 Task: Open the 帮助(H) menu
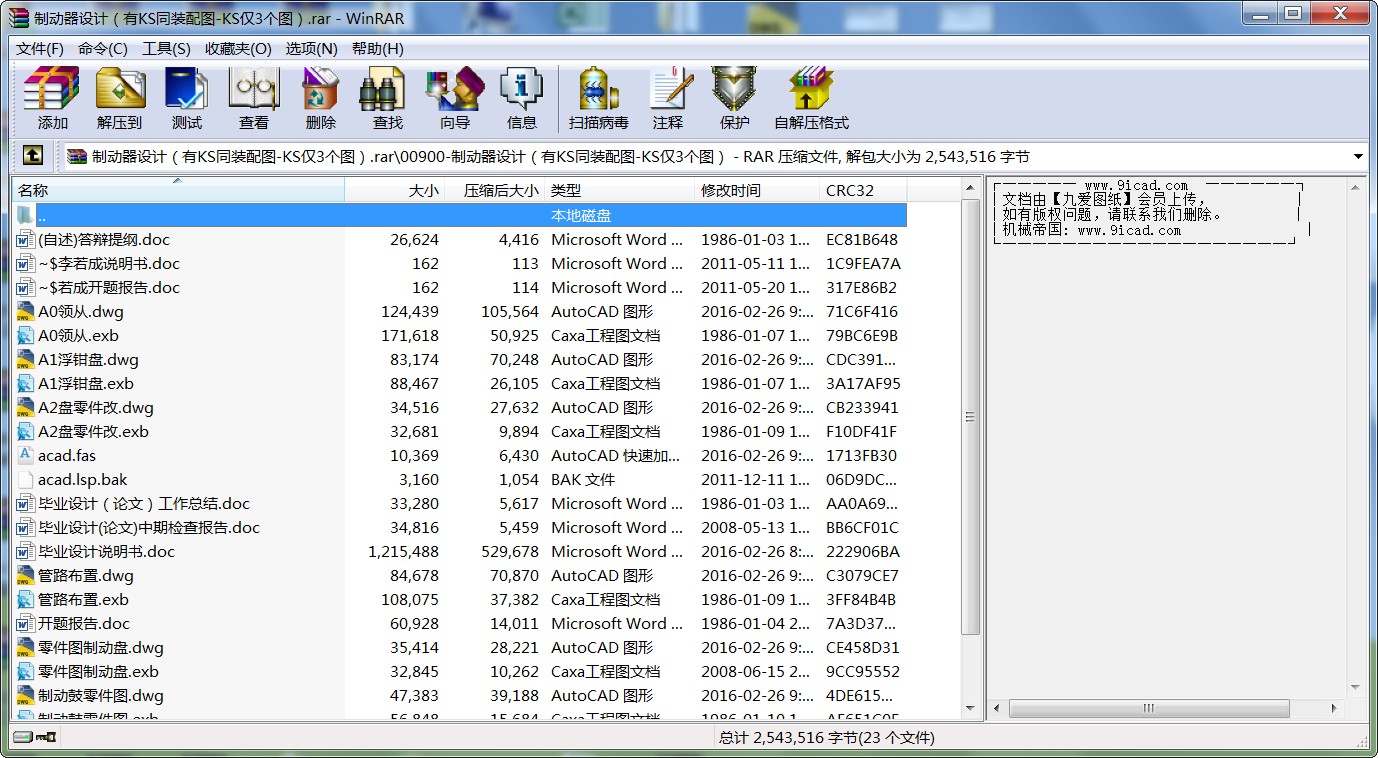coord(378,48)
